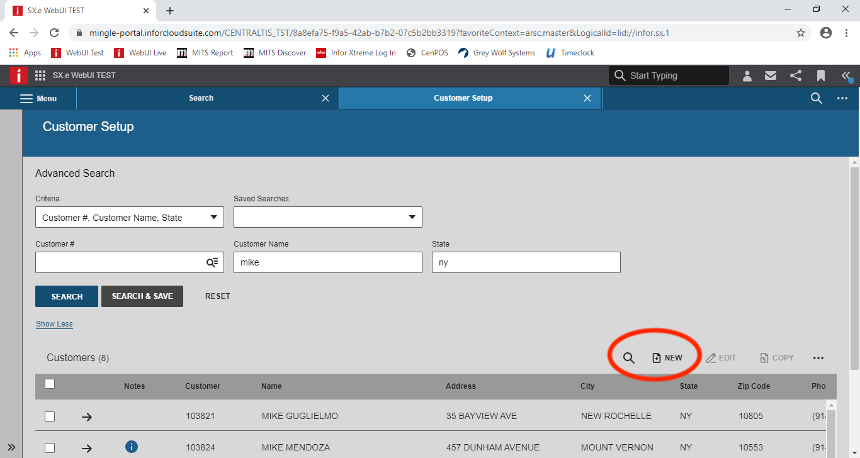The height and width of the screenshot is (458, 860).
Task: Click the Start Typing search box
Action: coord(669,76)
